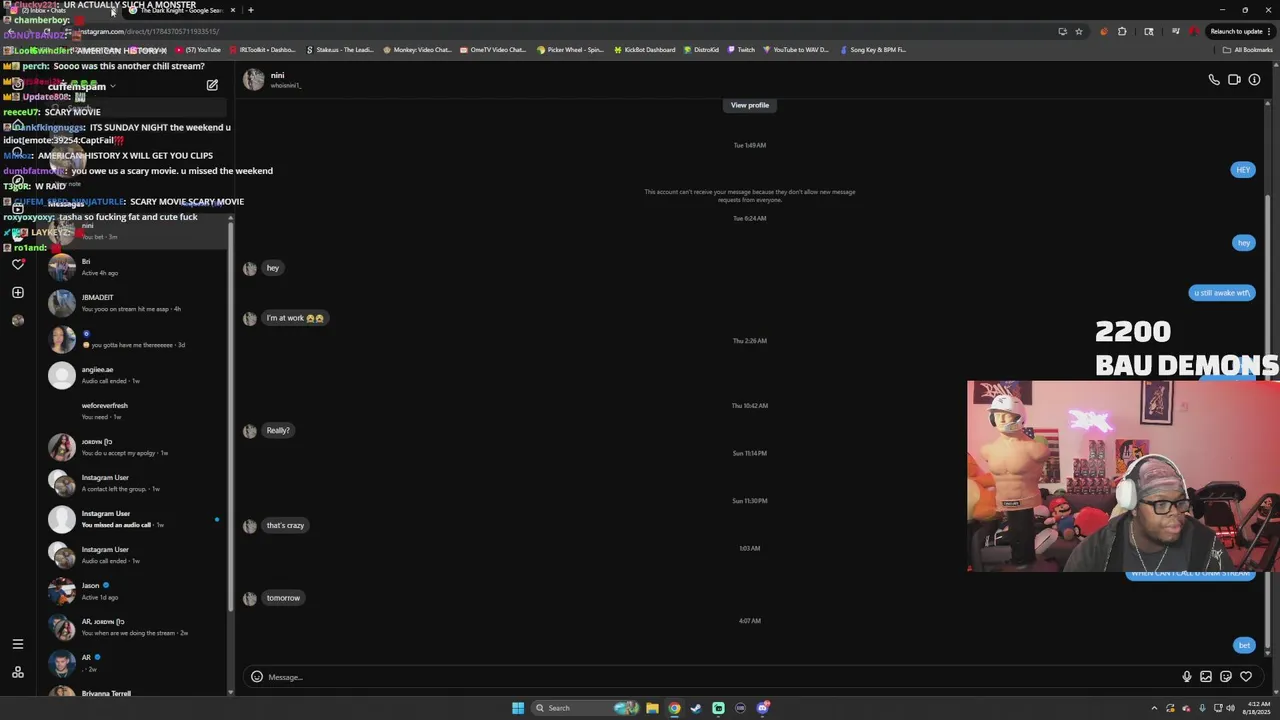Close the Inbox Chats tab
1280x720 pixels.
113,10
